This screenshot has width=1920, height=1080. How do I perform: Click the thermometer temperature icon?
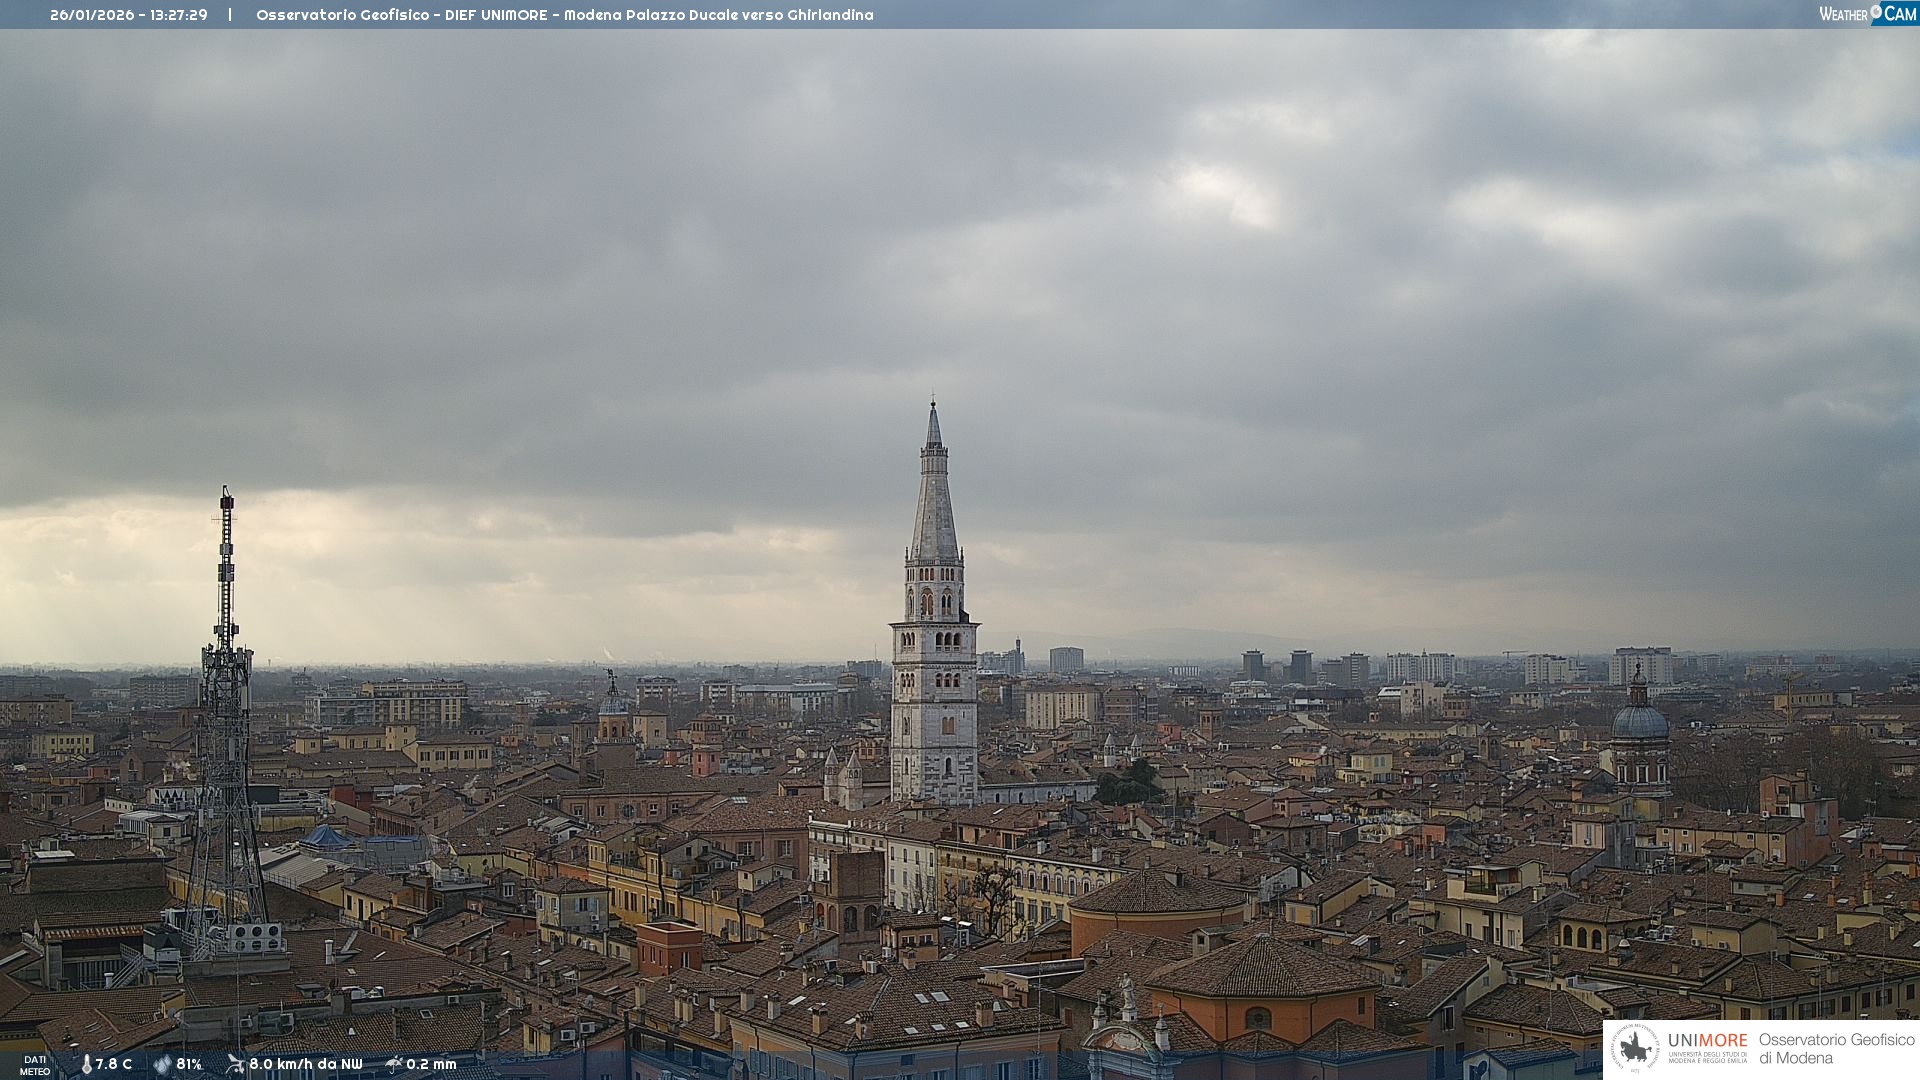86,1065
